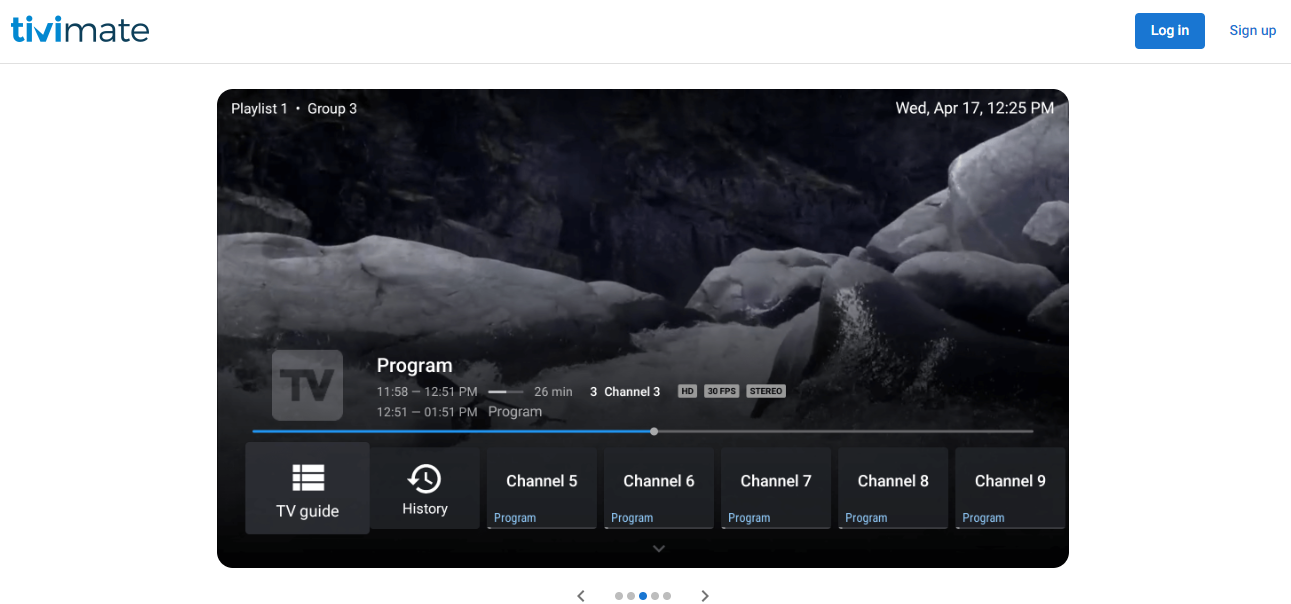Open the TV guide tile
The width and height of the screenshot is (1291, 604).
tap(307, 488)
